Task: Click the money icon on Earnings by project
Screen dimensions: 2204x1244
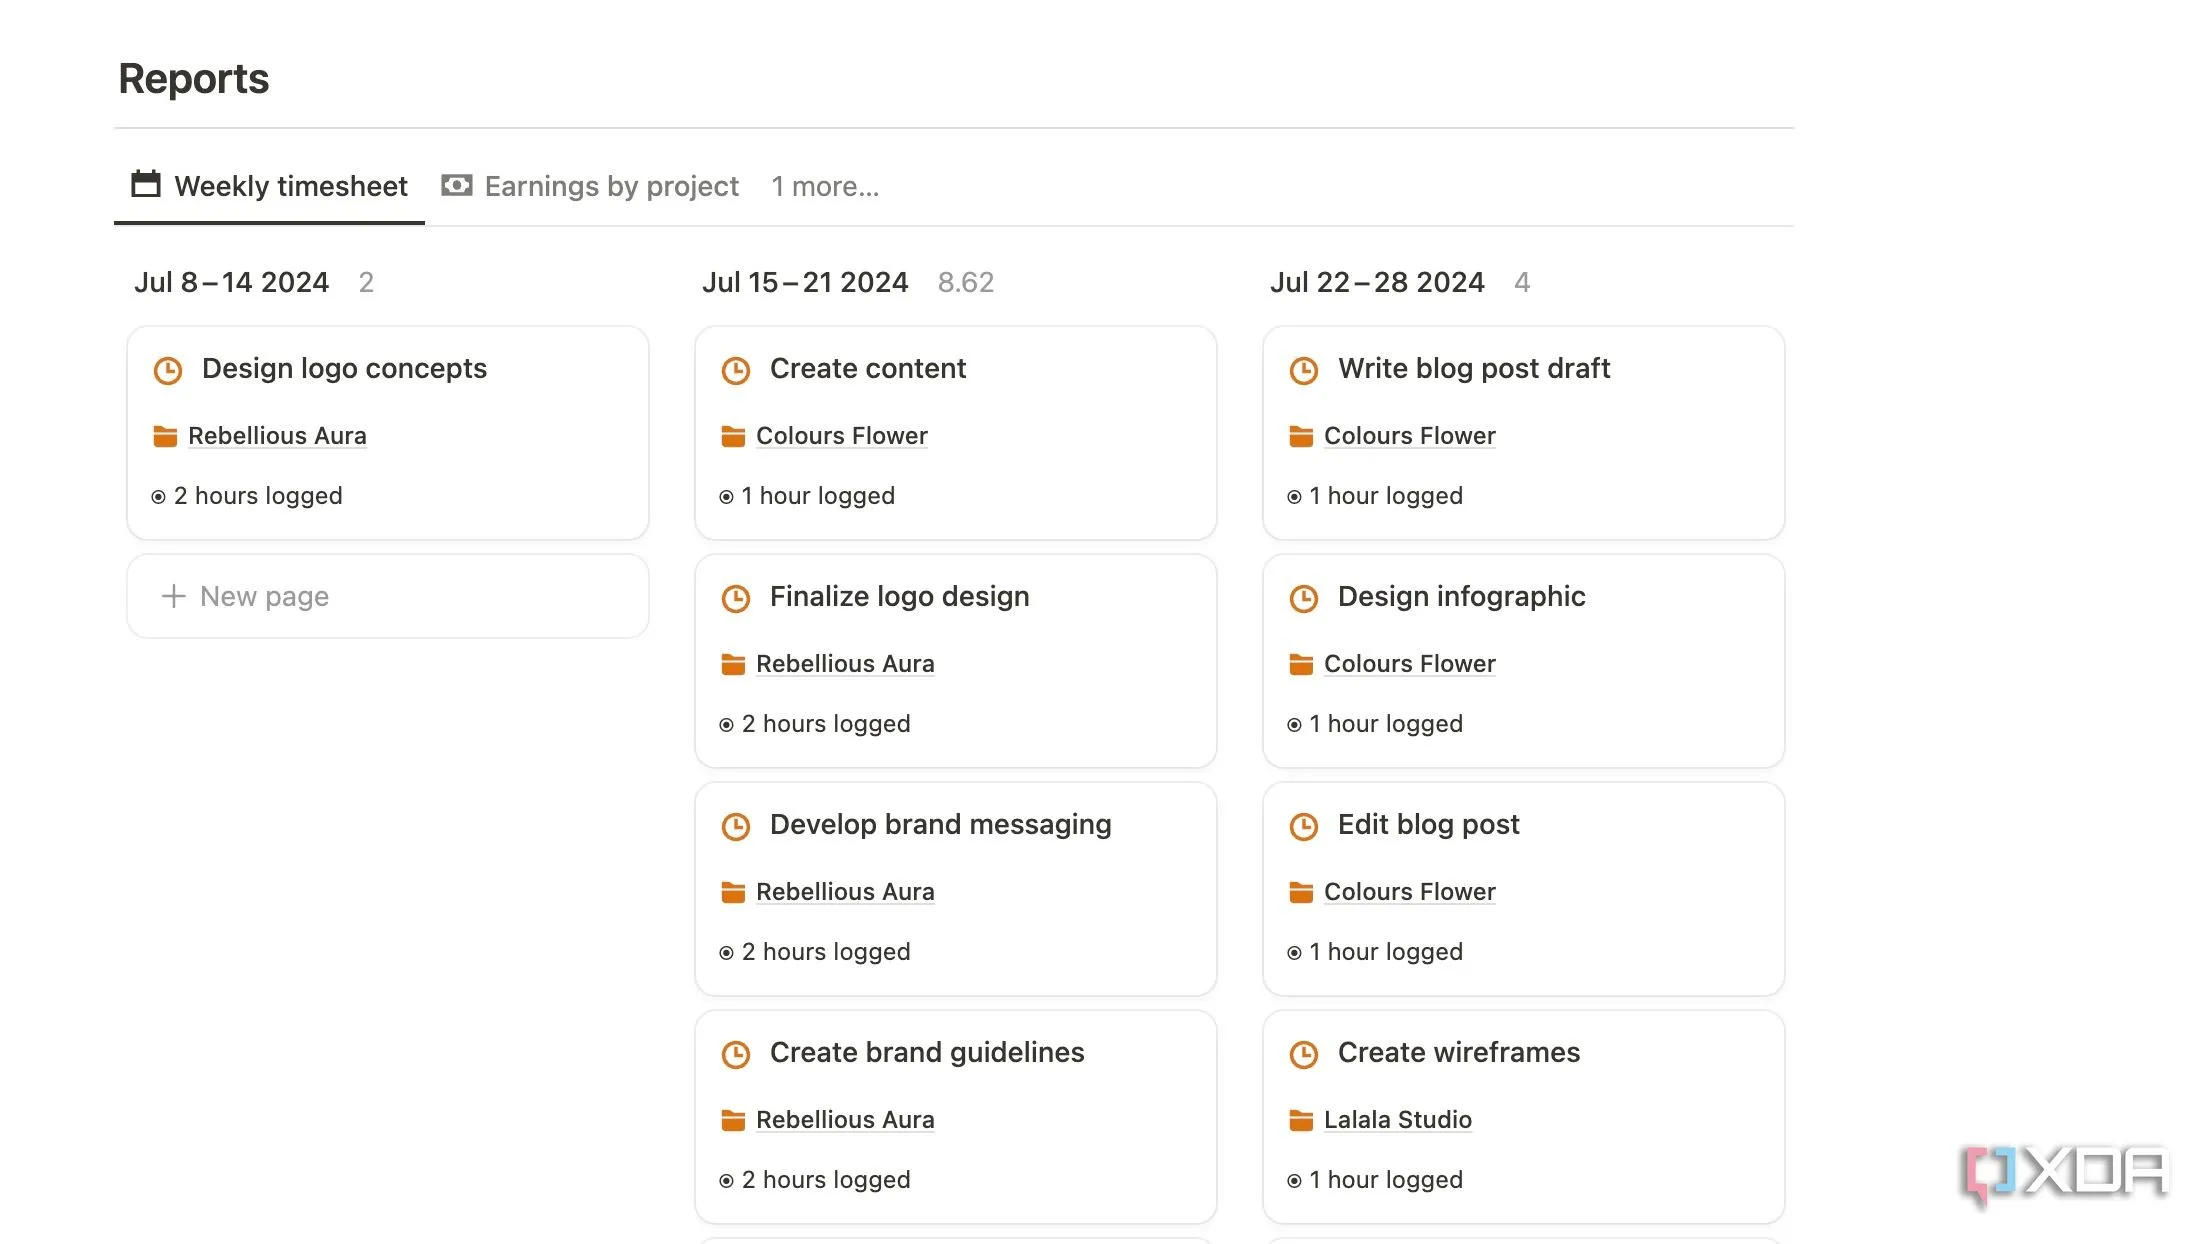Action: (457, 185)
